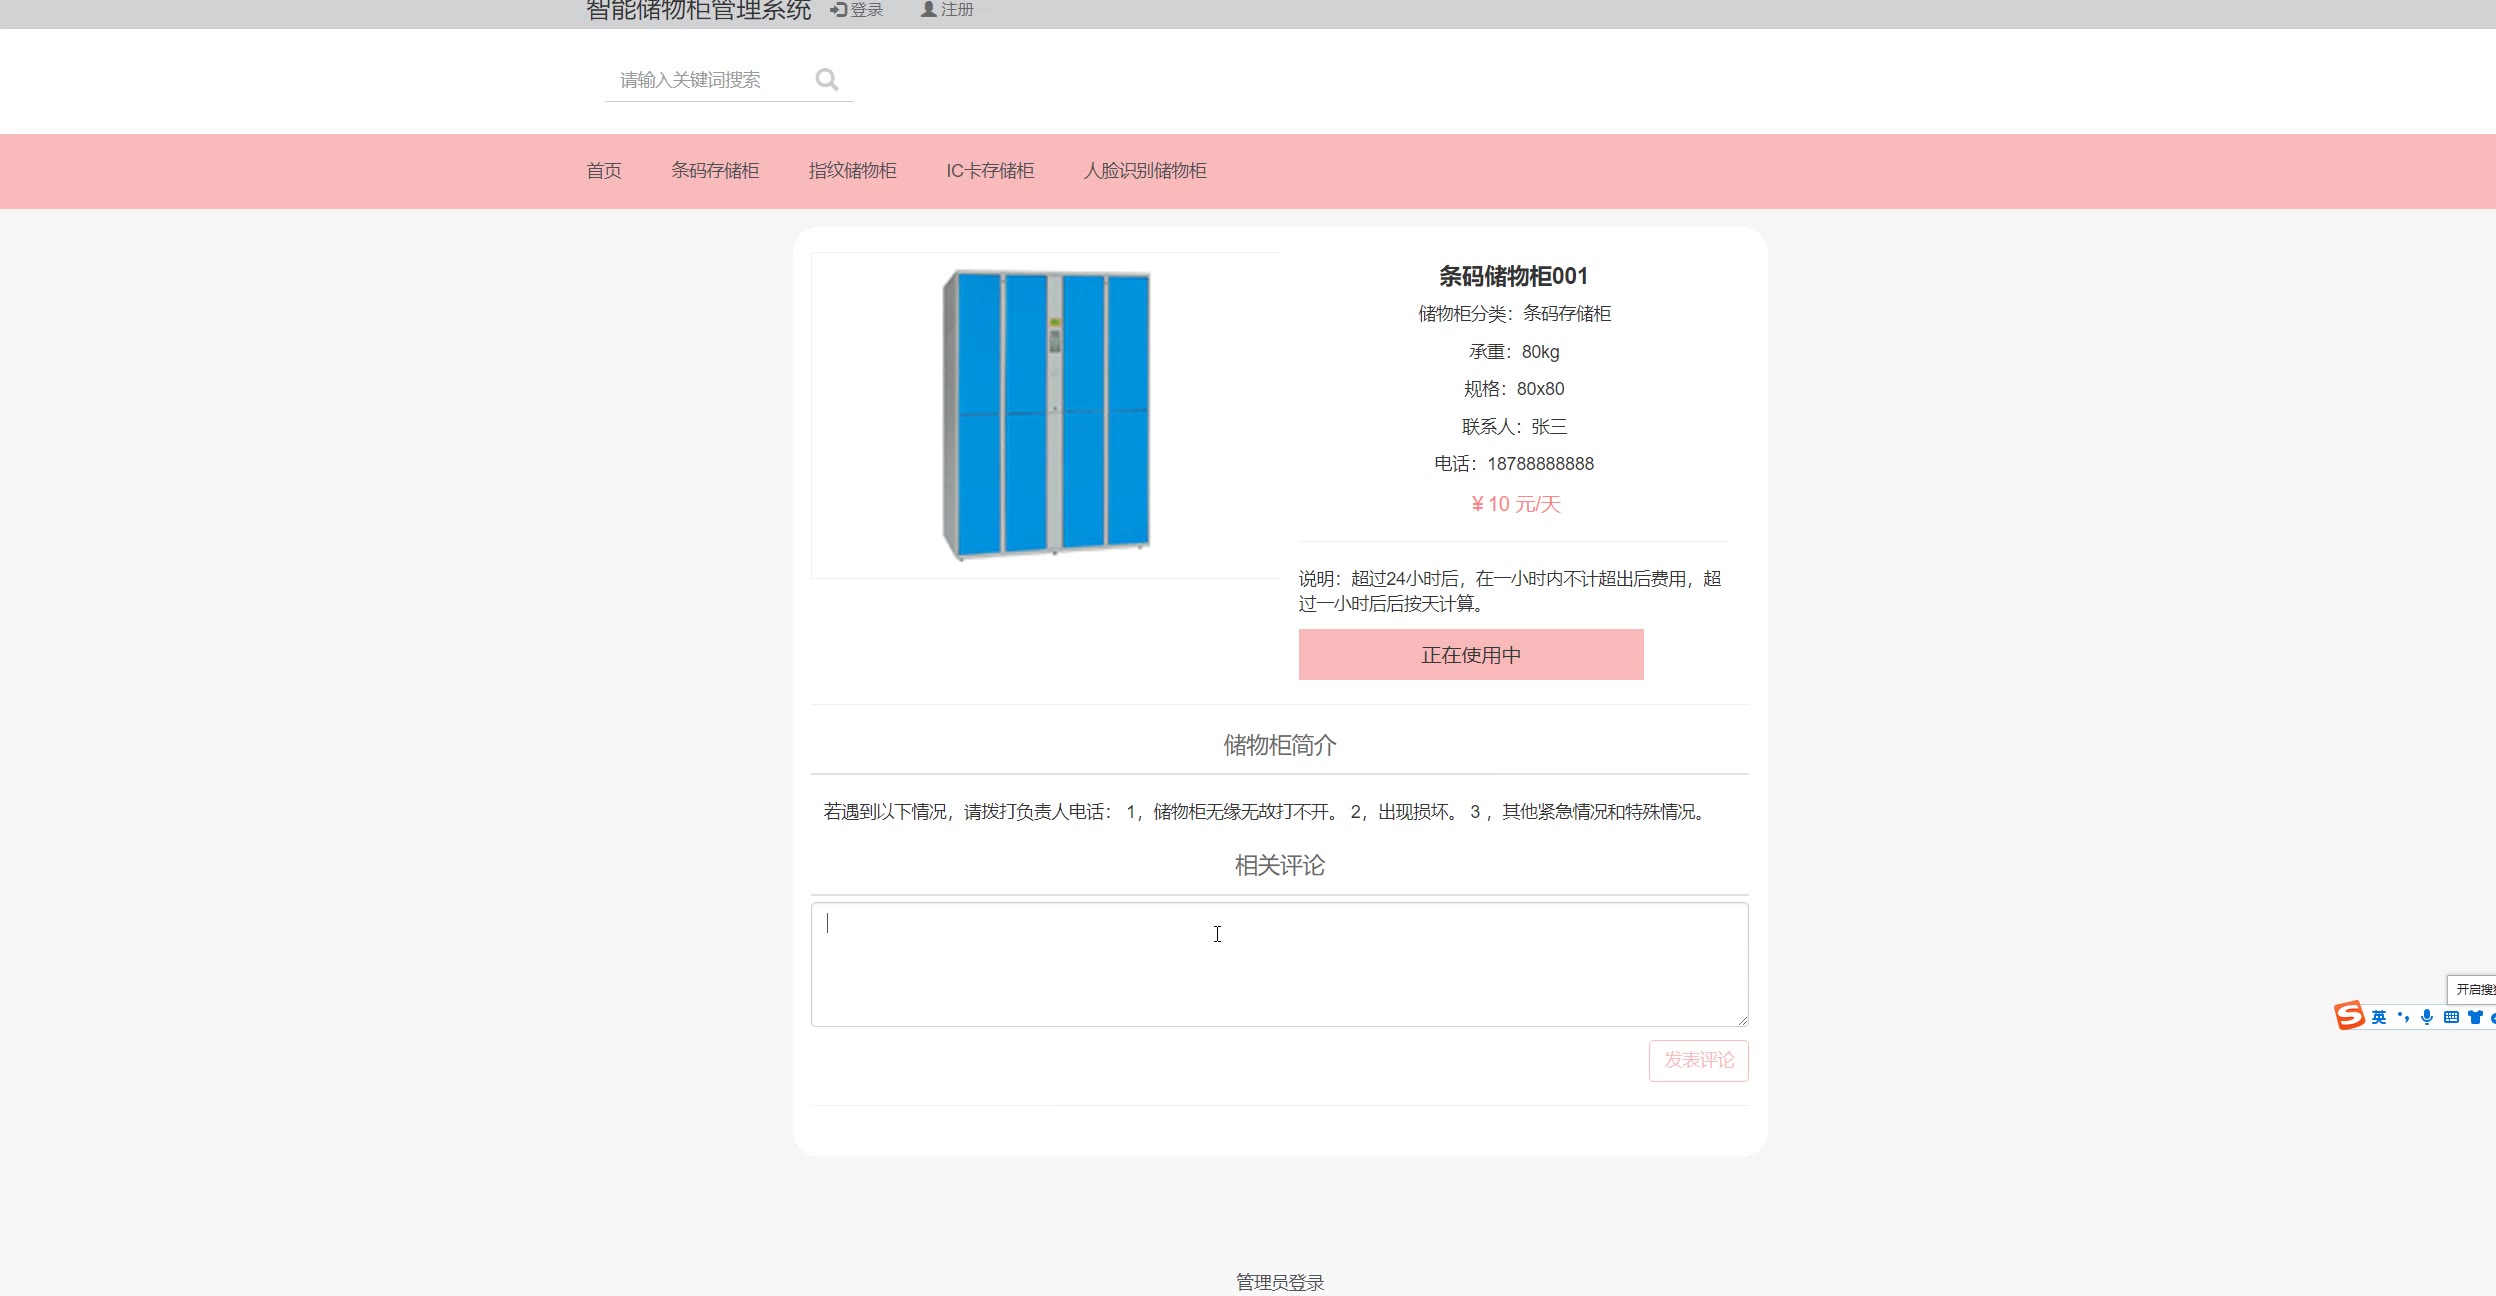The width and height of the screenshot is (2496, 1296).
Task: Click the 开启搜 tooltip popup
Action: coord(2472,989)
